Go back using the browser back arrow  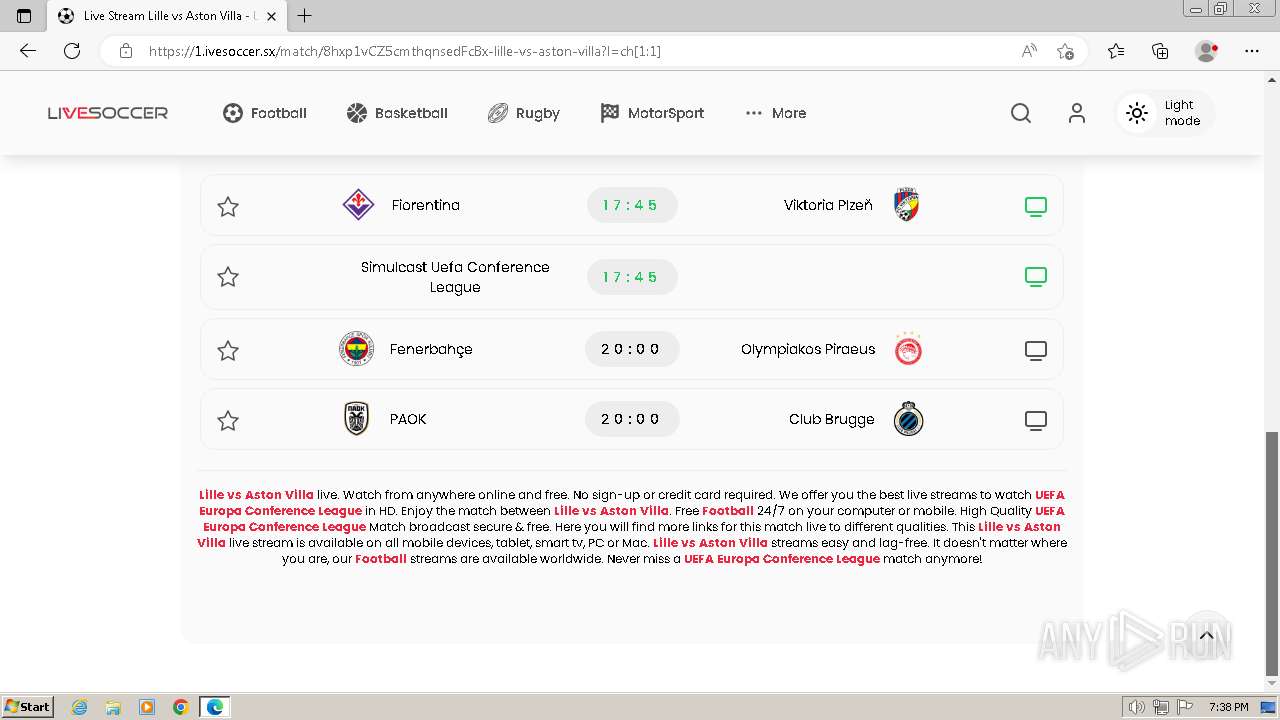pos(28,51)
